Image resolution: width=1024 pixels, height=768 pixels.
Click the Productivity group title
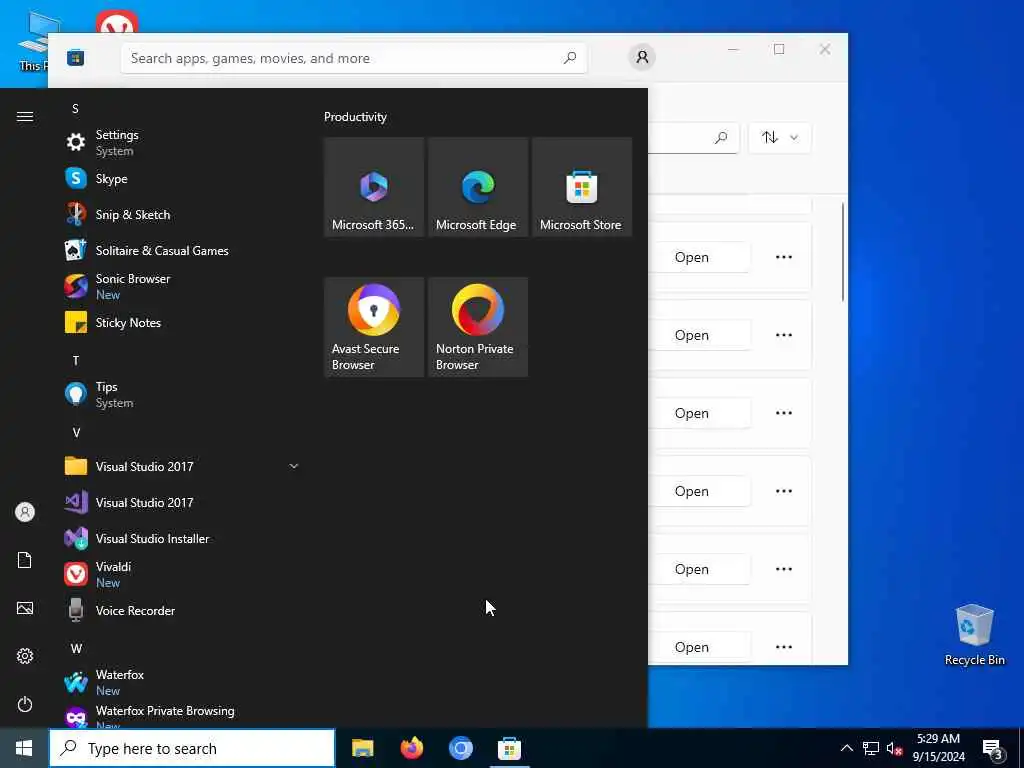click(355, 117)
